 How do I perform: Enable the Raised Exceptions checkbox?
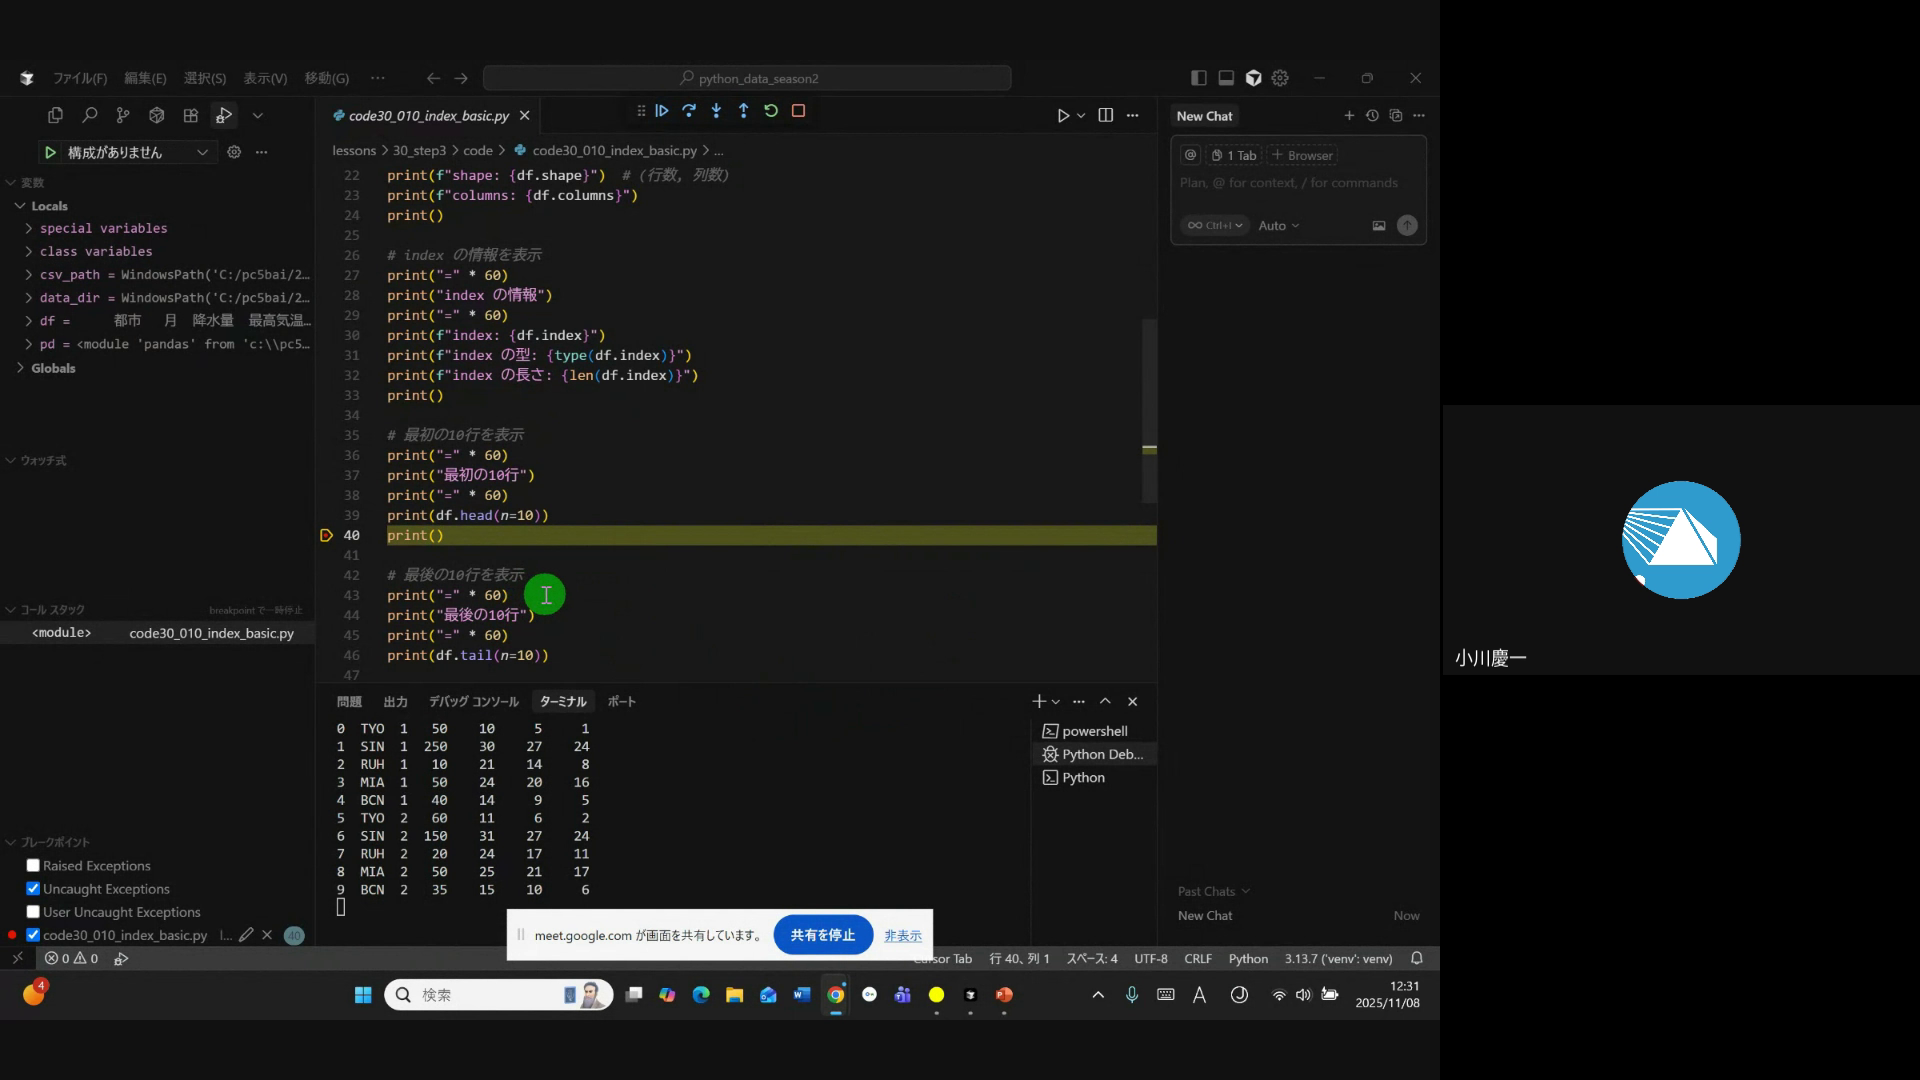point(33,866)
